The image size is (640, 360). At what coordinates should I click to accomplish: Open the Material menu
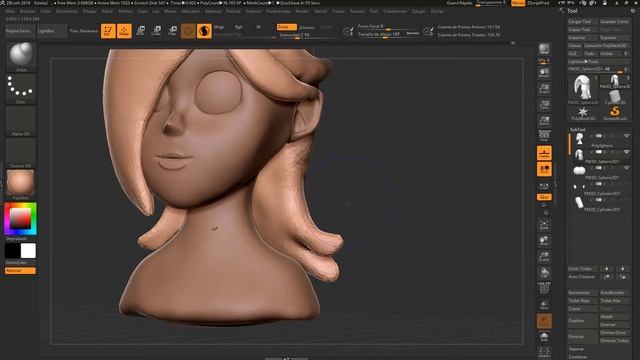[213, 11]
